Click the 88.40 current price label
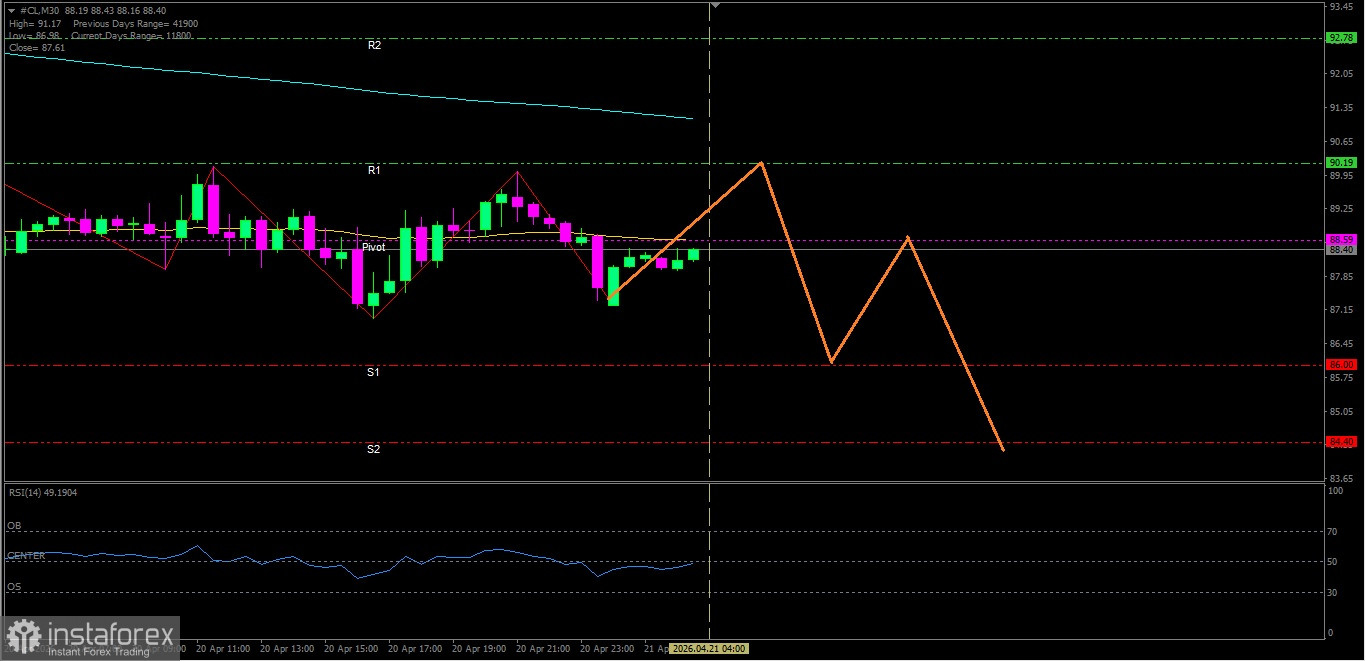1366x661 pixels. click(x=1340, y=250)
